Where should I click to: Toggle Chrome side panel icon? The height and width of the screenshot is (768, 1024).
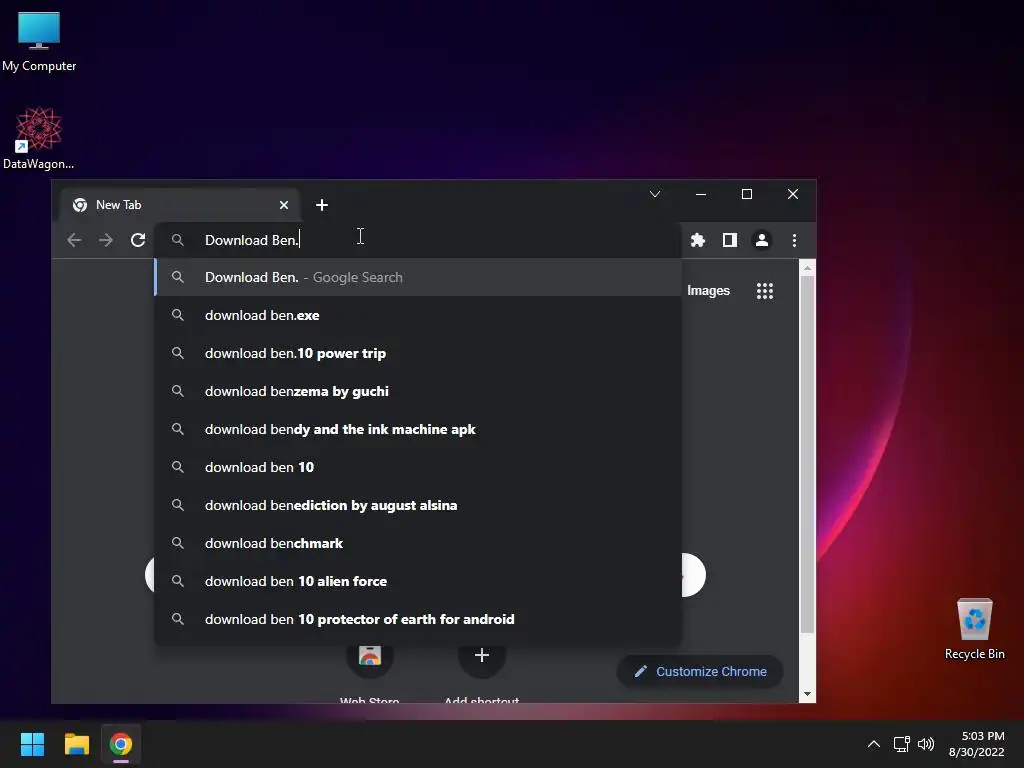click(x=729, y=240)
